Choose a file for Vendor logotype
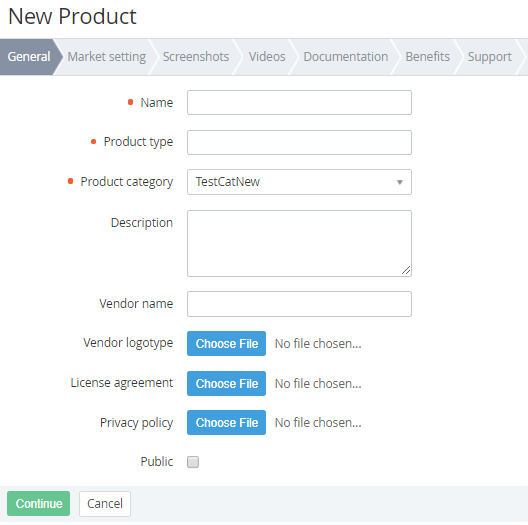Screen dimensions: 528x525 click(226, 343)
